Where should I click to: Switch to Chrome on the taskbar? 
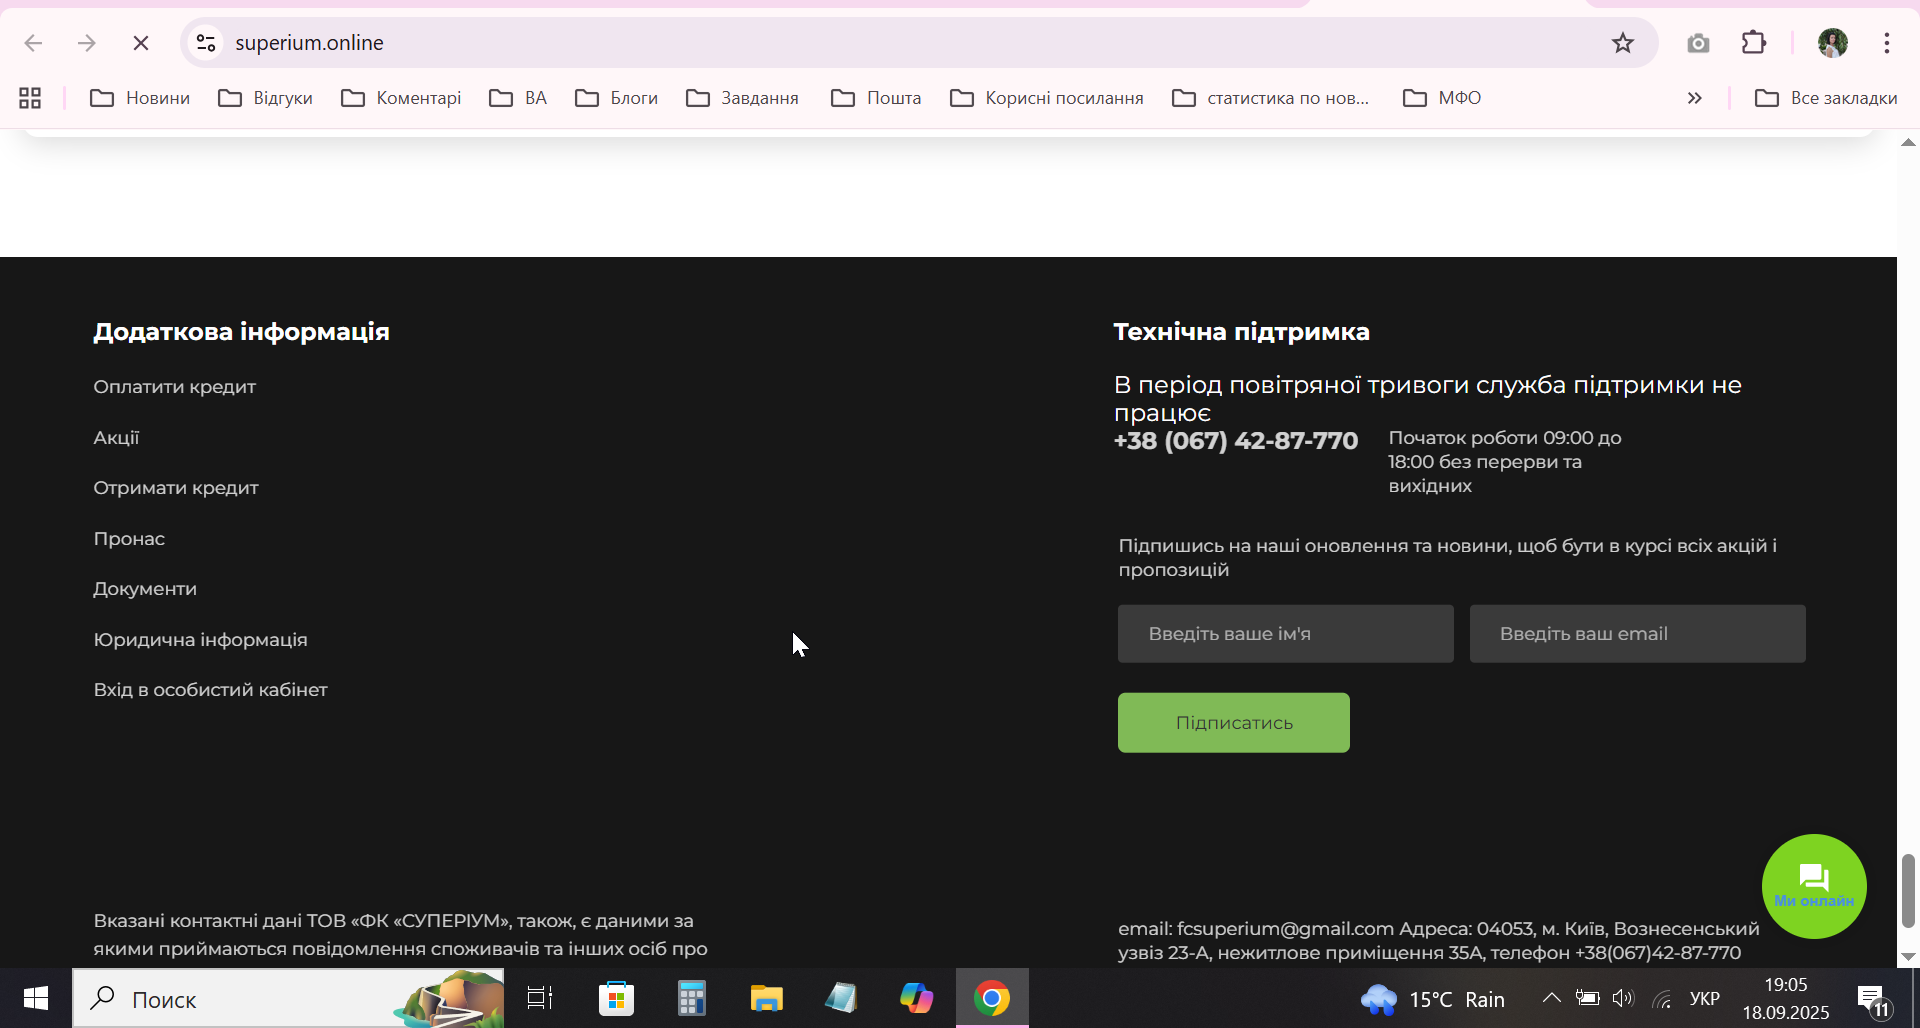click(x=992, y=998)
